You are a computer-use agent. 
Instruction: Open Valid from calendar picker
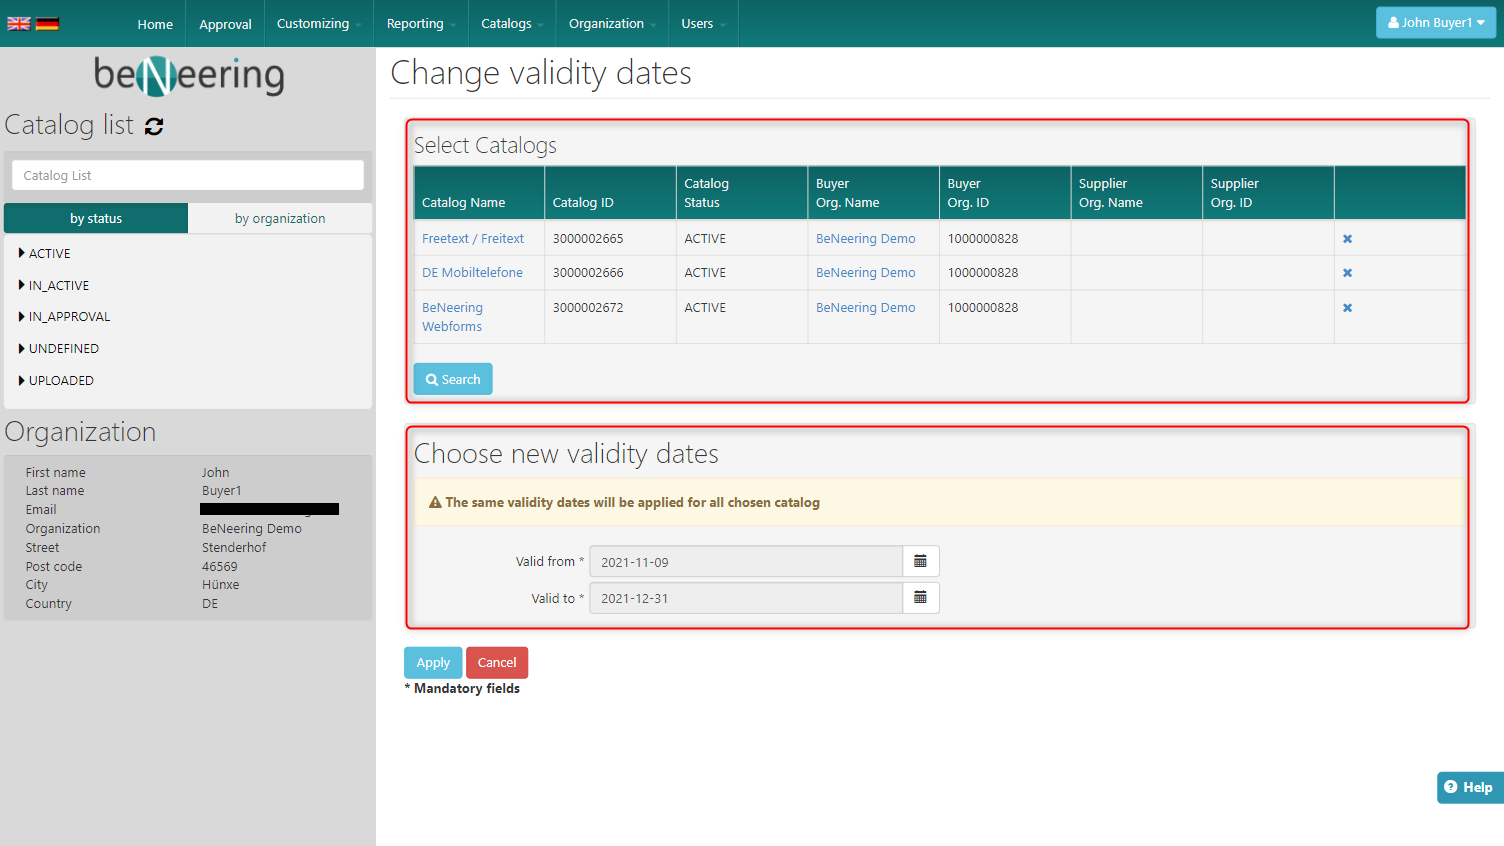pyautogui.click(x=920, y=562)
